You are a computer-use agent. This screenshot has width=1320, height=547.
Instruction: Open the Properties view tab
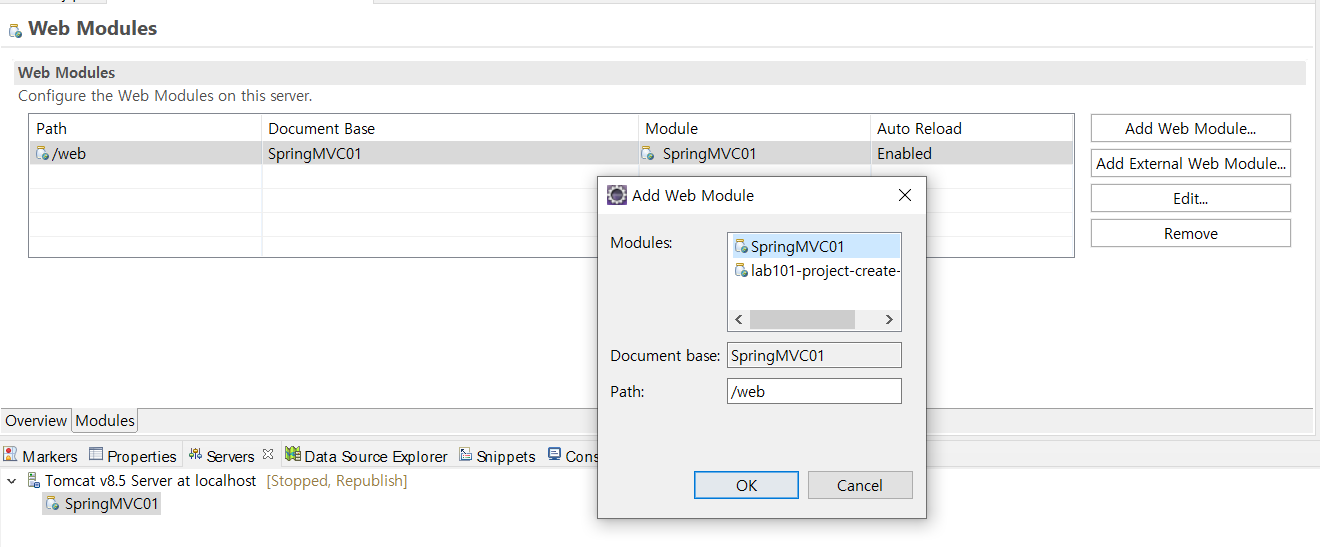(x=133, y=456)
